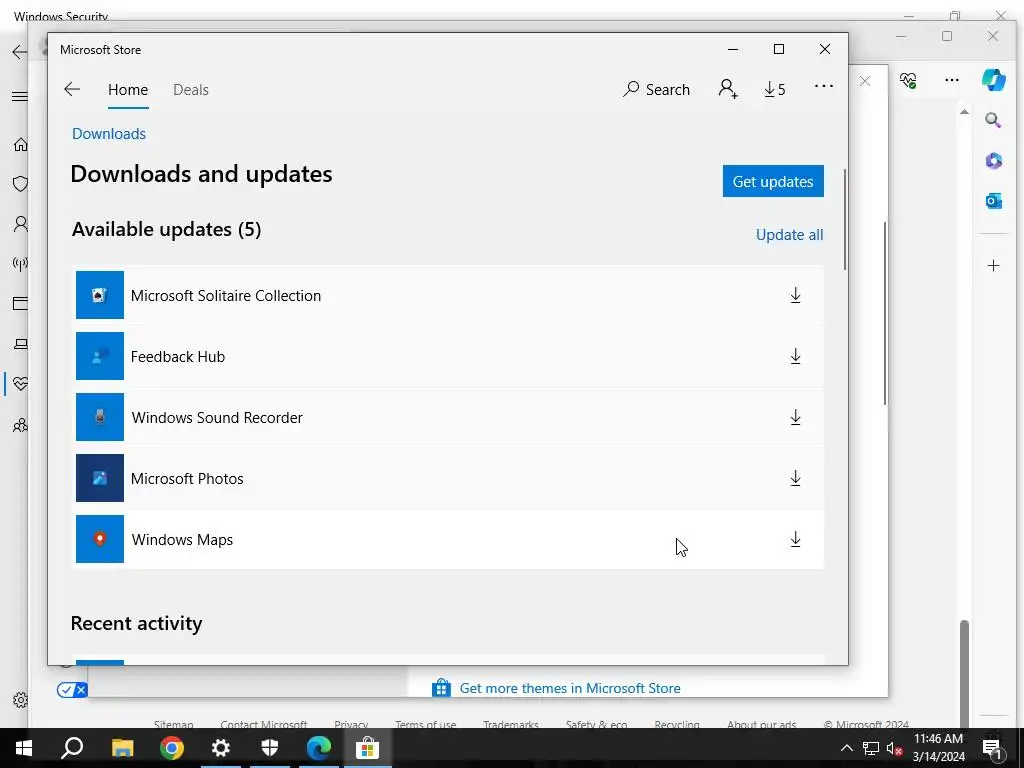Open the Windows Start menu
Screen dimensions: 1024x768
[x=24, y=748]
